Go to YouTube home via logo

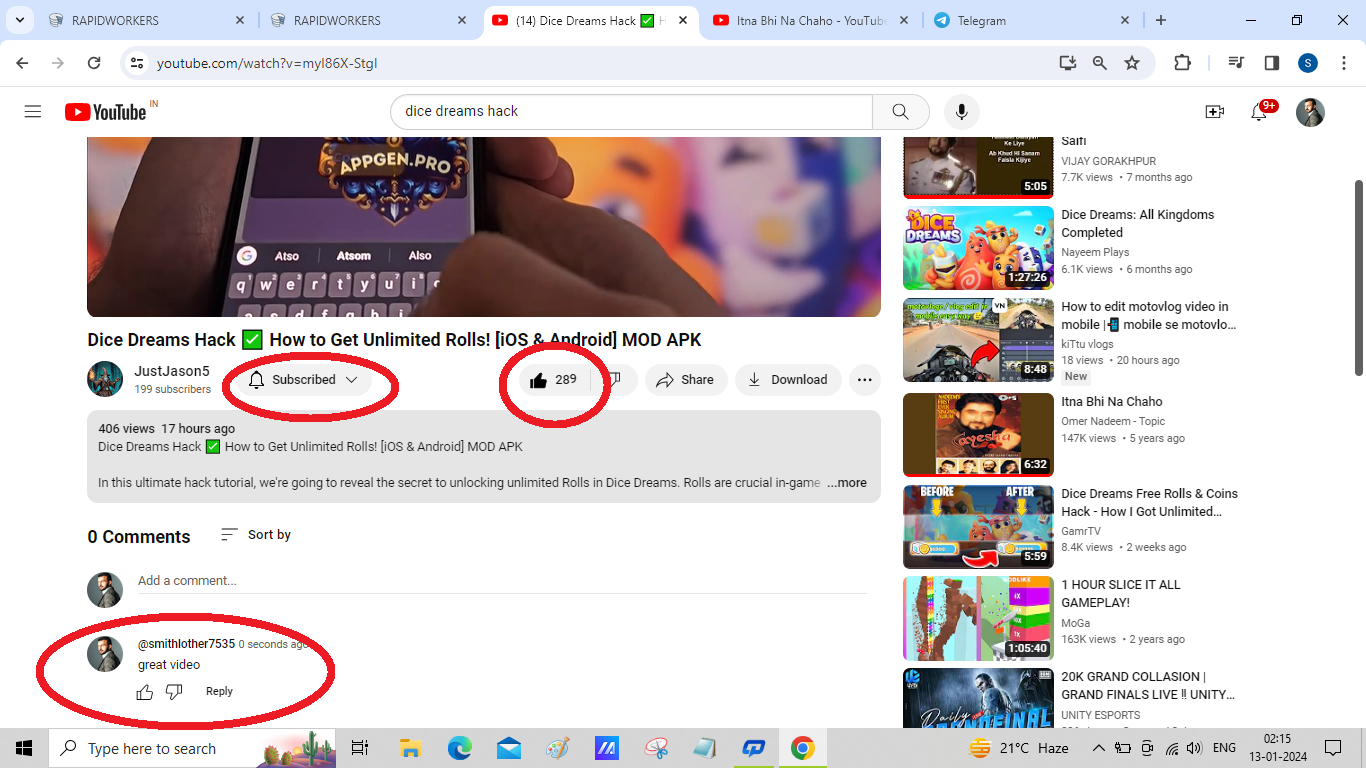(106, 112)
